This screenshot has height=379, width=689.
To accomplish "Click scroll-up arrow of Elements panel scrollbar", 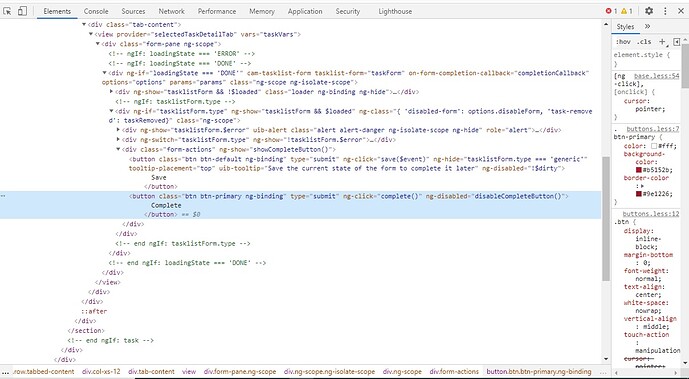I will click(x=606, y=25).
